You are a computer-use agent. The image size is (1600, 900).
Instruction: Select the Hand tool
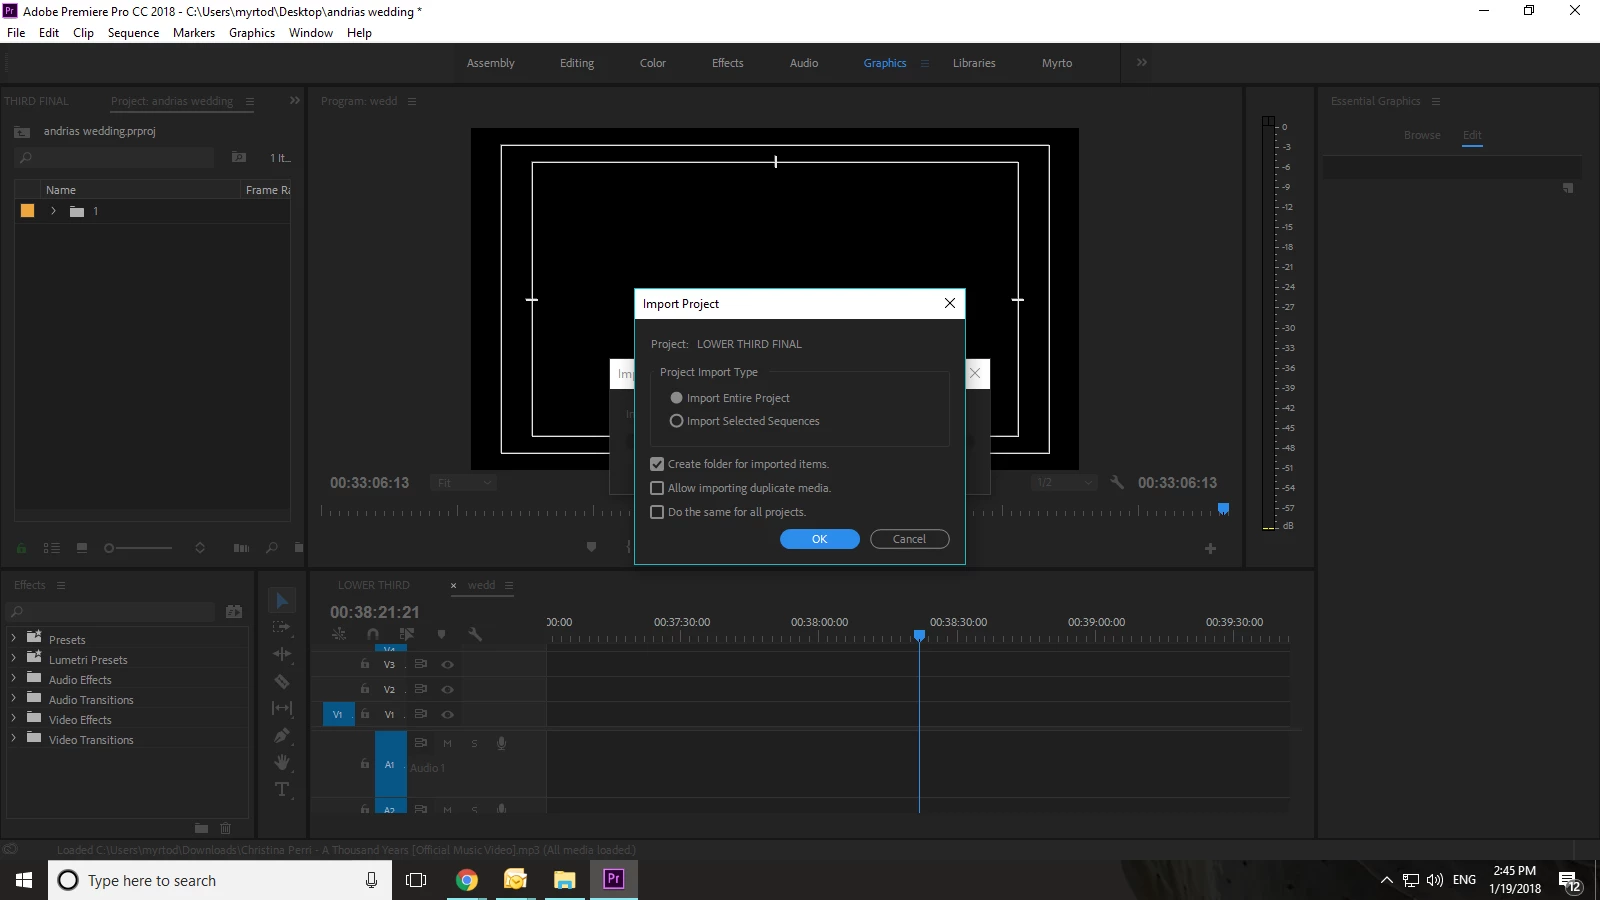click(282, 762)
